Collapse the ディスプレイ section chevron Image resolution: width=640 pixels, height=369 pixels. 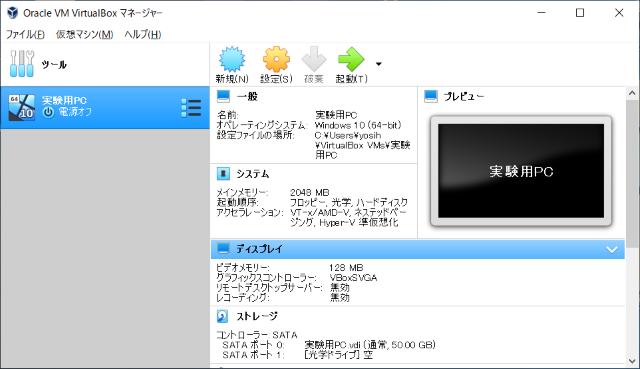click(x=611, y=249)
